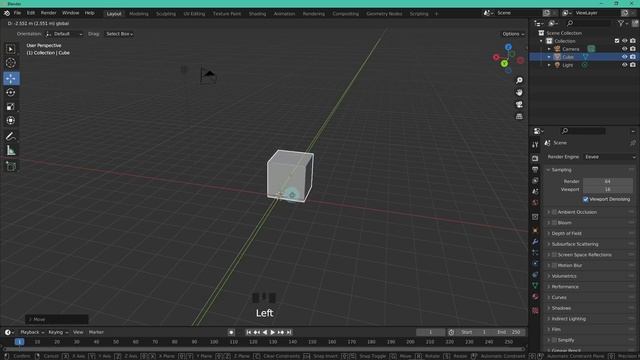The height and width of the screenshot is (360, 640).
Task: Open the Physics properties tab
Action: tap(535, 264)
